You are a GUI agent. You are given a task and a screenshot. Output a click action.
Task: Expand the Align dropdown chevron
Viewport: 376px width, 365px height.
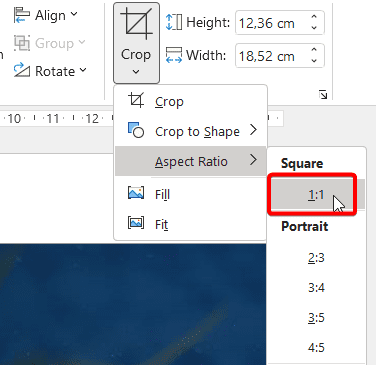point(74,14)
